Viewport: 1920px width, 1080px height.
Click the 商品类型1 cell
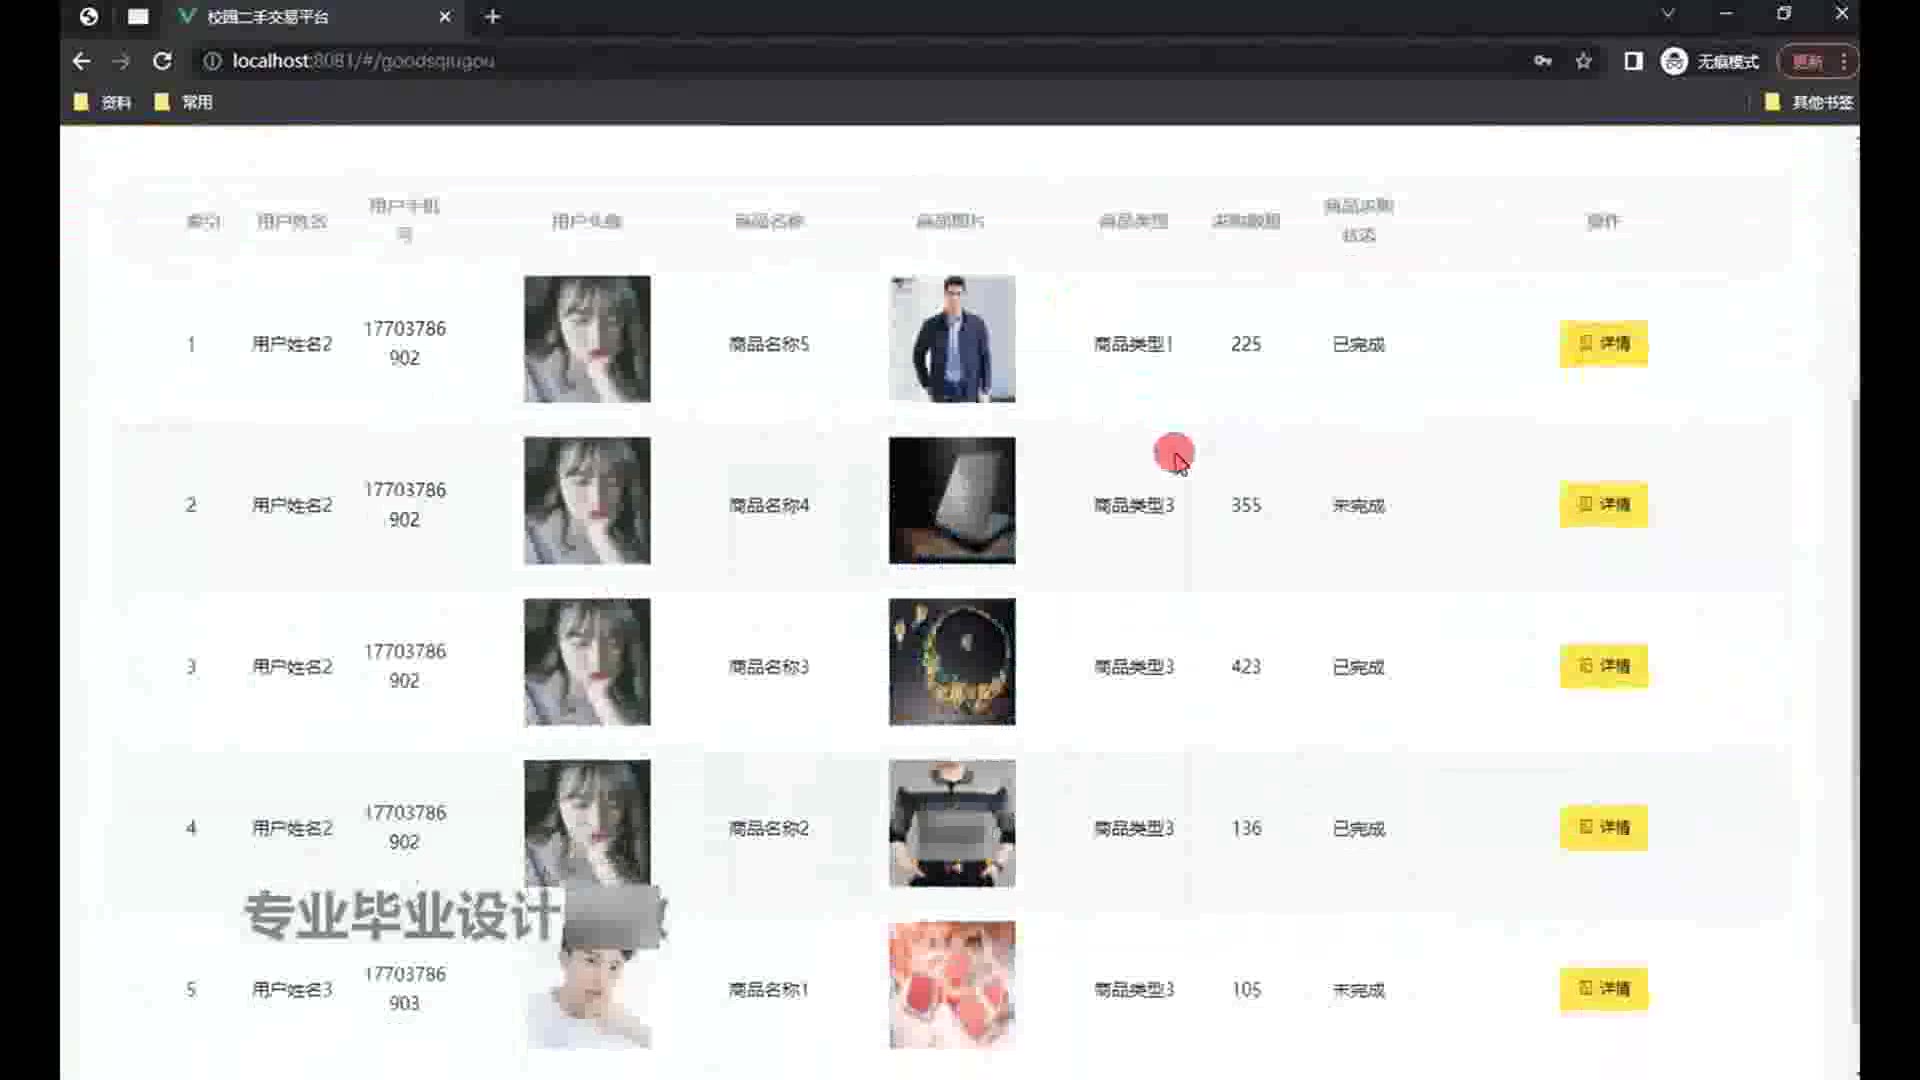coord(1134,344)
